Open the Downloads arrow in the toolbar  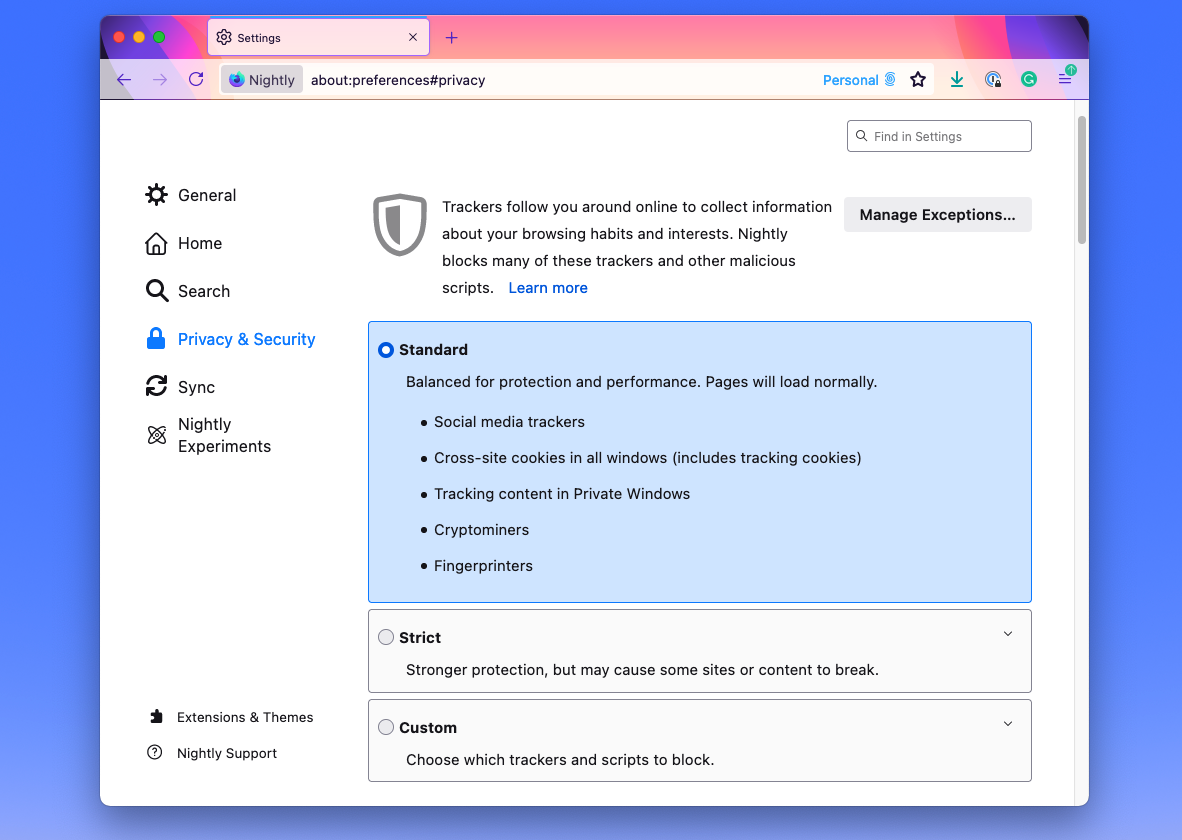(x=956, y=79)
